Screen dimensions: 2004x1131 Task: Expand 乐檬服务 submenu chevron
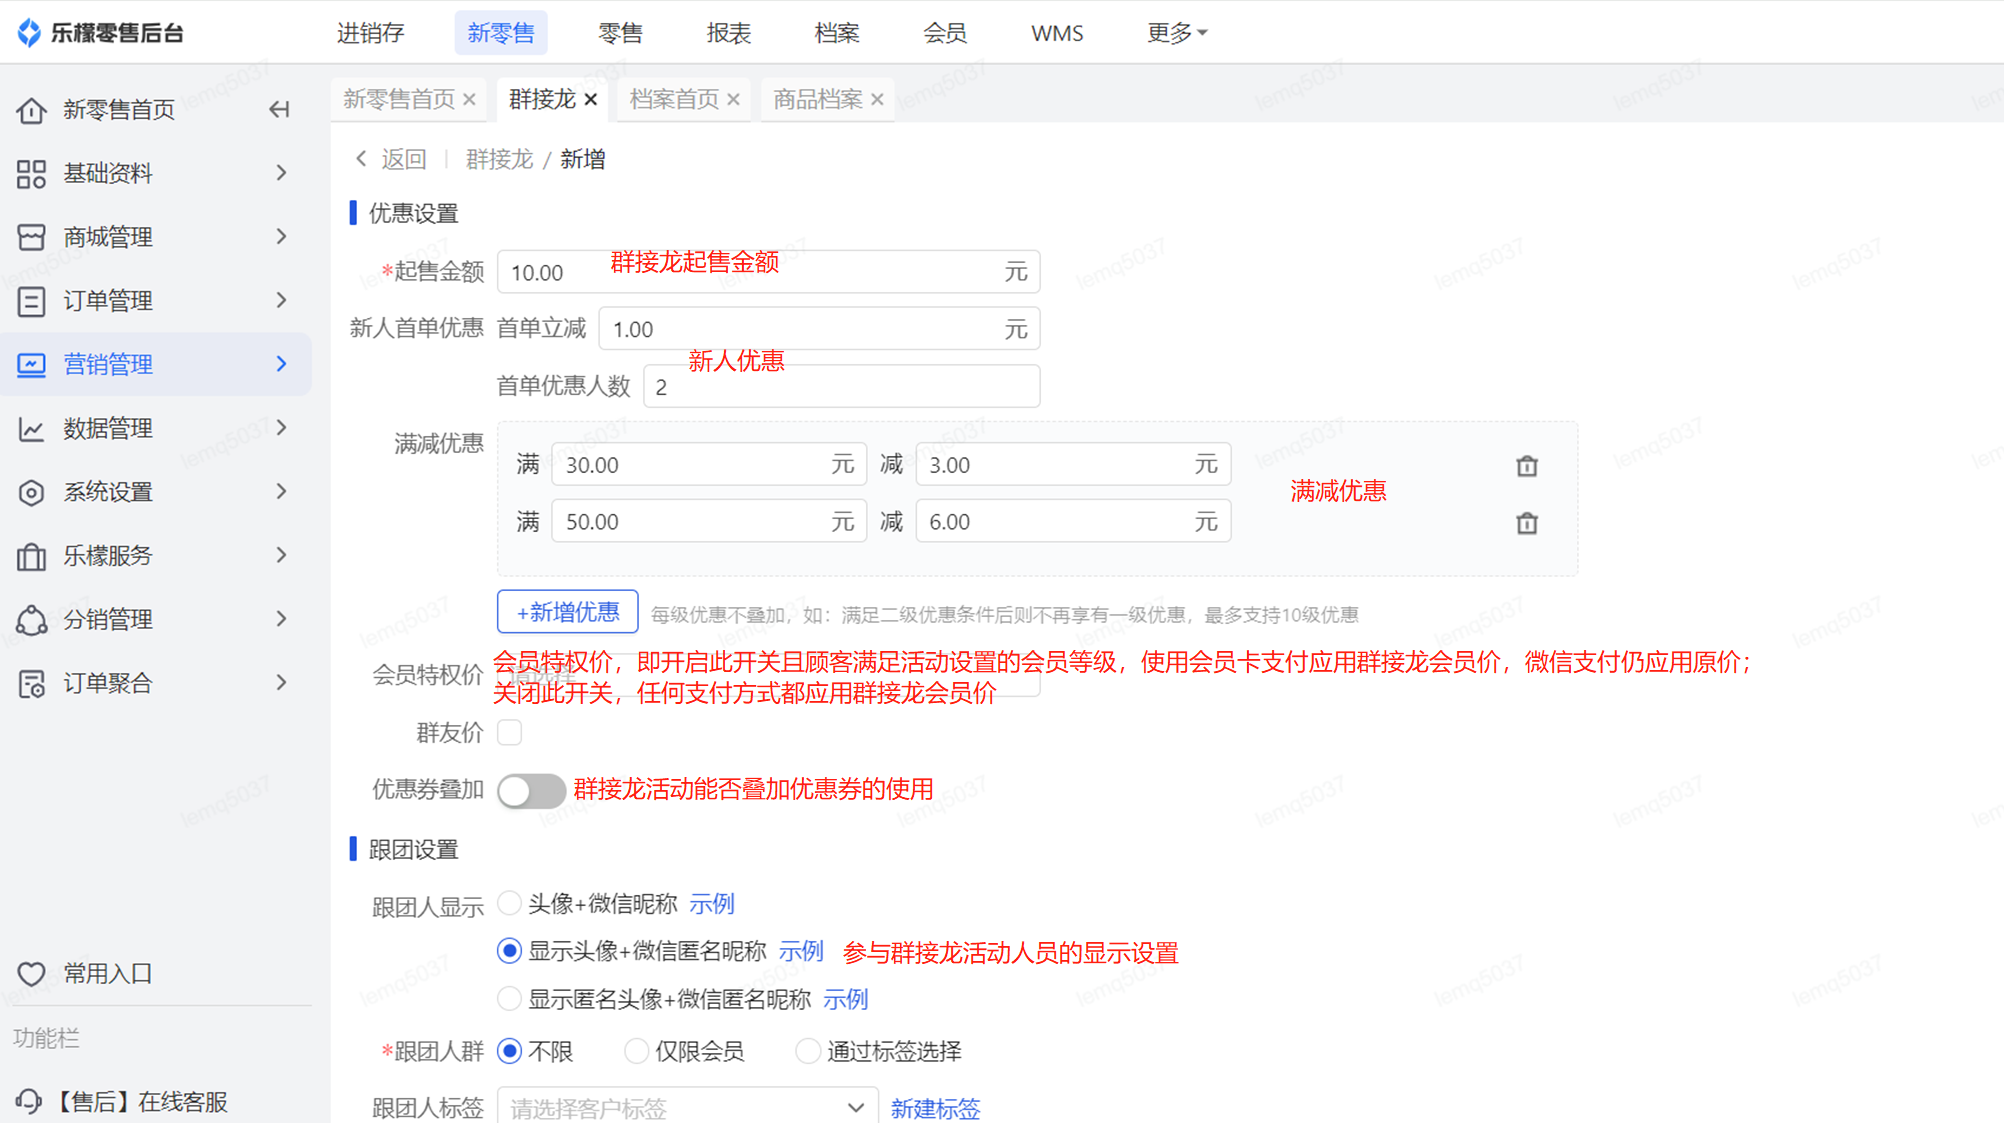(281, 555)
